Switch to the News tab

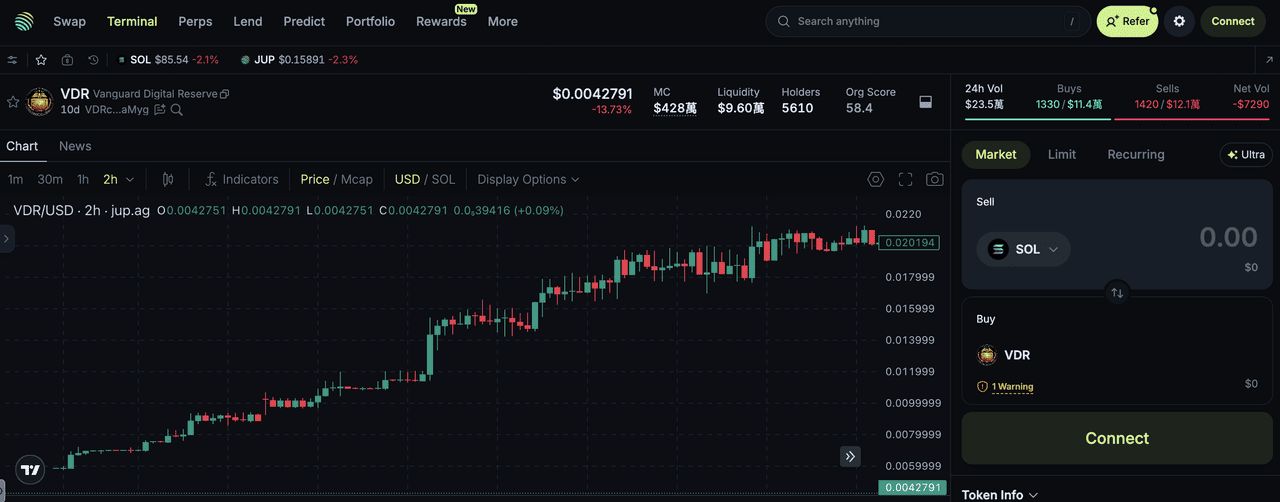[x=75, y=146]
